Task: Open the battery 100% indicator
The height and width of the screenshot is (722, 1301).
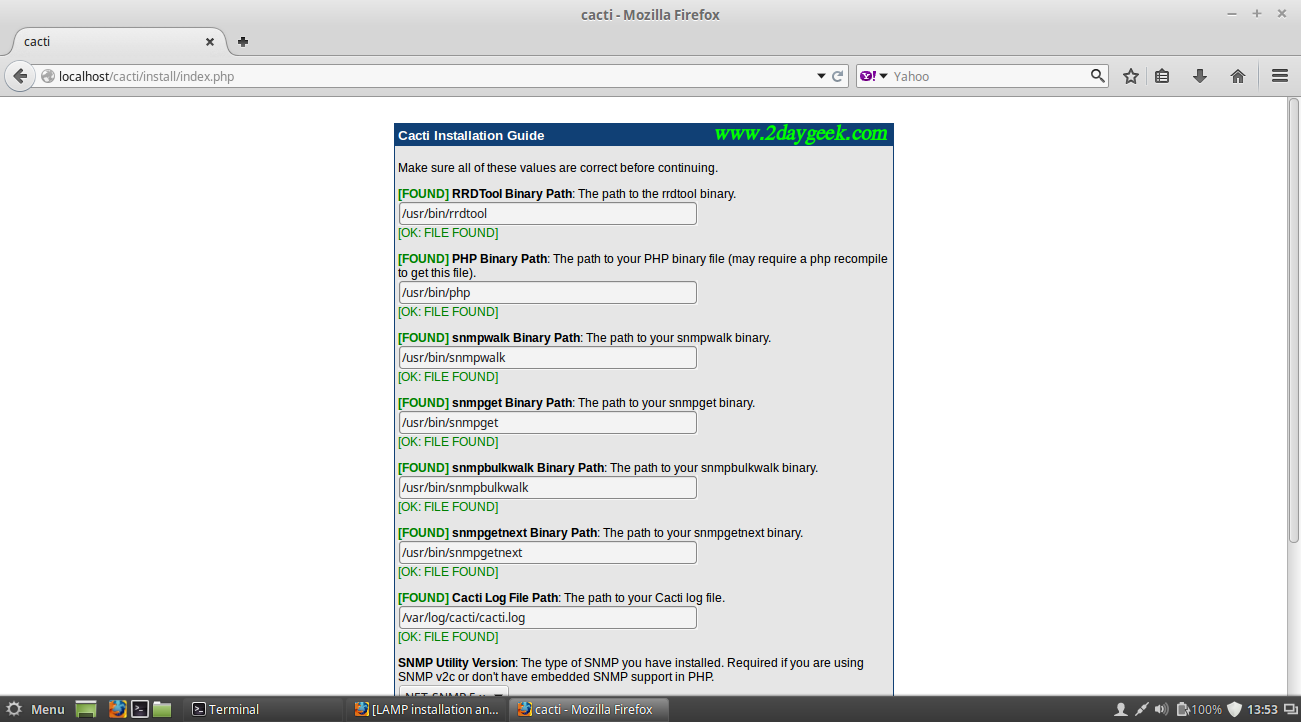Action: [1199, 709]
